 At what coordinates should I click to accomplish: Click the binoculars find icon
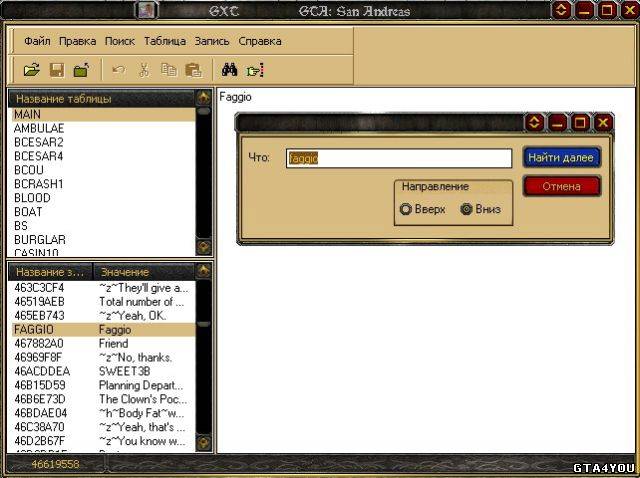click(230, 70)
